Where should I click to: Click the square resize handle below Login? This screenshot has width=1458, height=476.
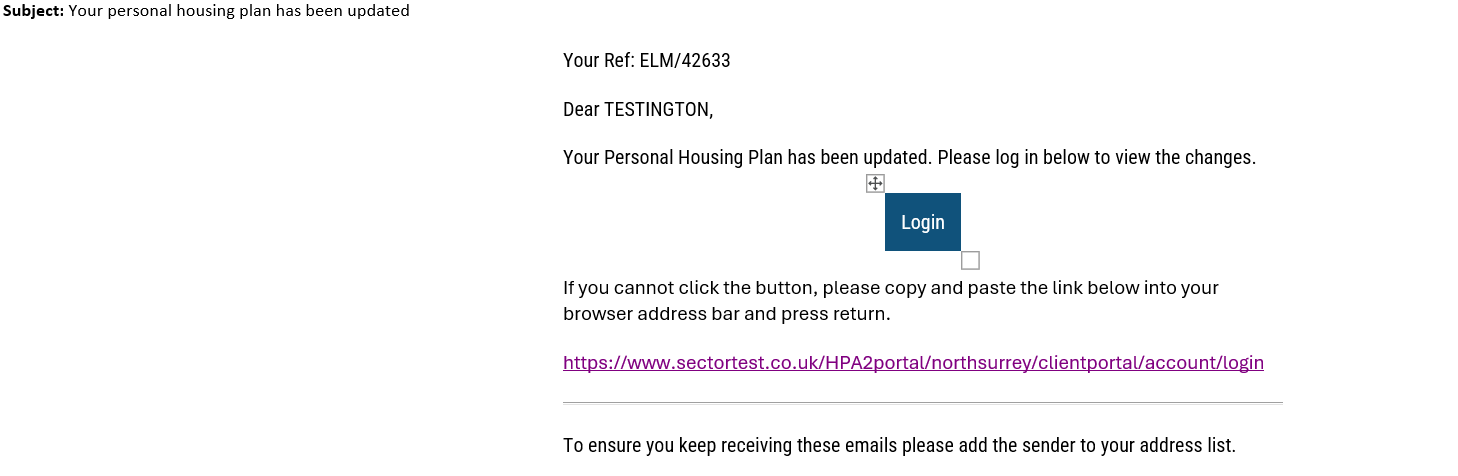click(x=970, y=260)
